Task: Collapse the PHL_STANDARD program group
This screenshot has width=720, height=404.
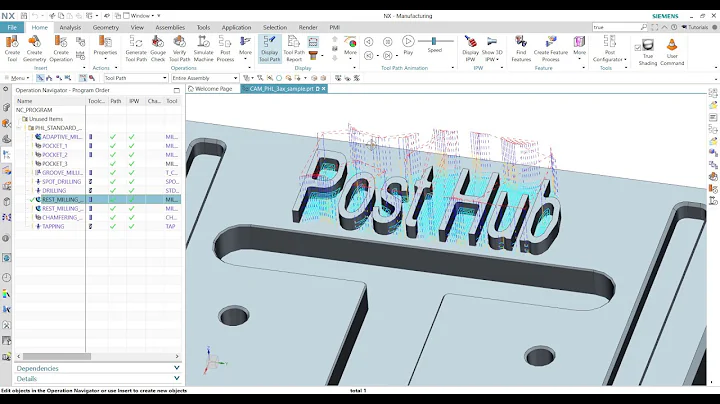Action: click(x=19, y=128)
